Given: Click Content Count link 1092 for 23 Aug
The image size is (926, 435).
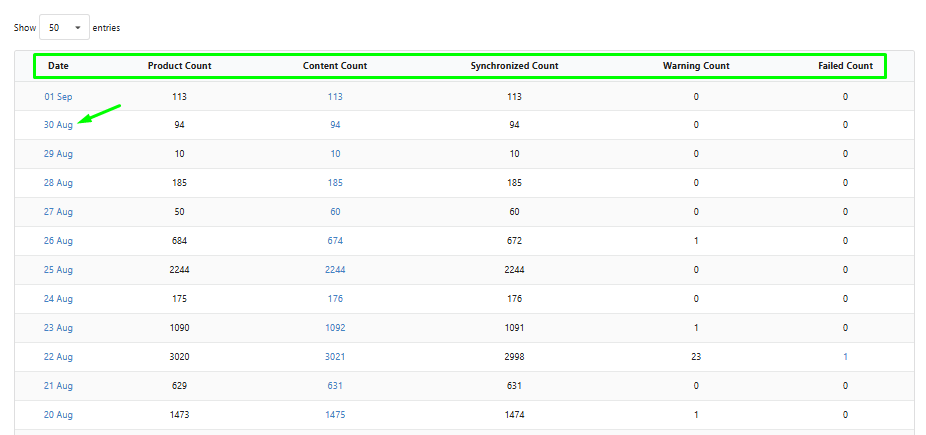Looking at the screenshot, I should point(335,328).
